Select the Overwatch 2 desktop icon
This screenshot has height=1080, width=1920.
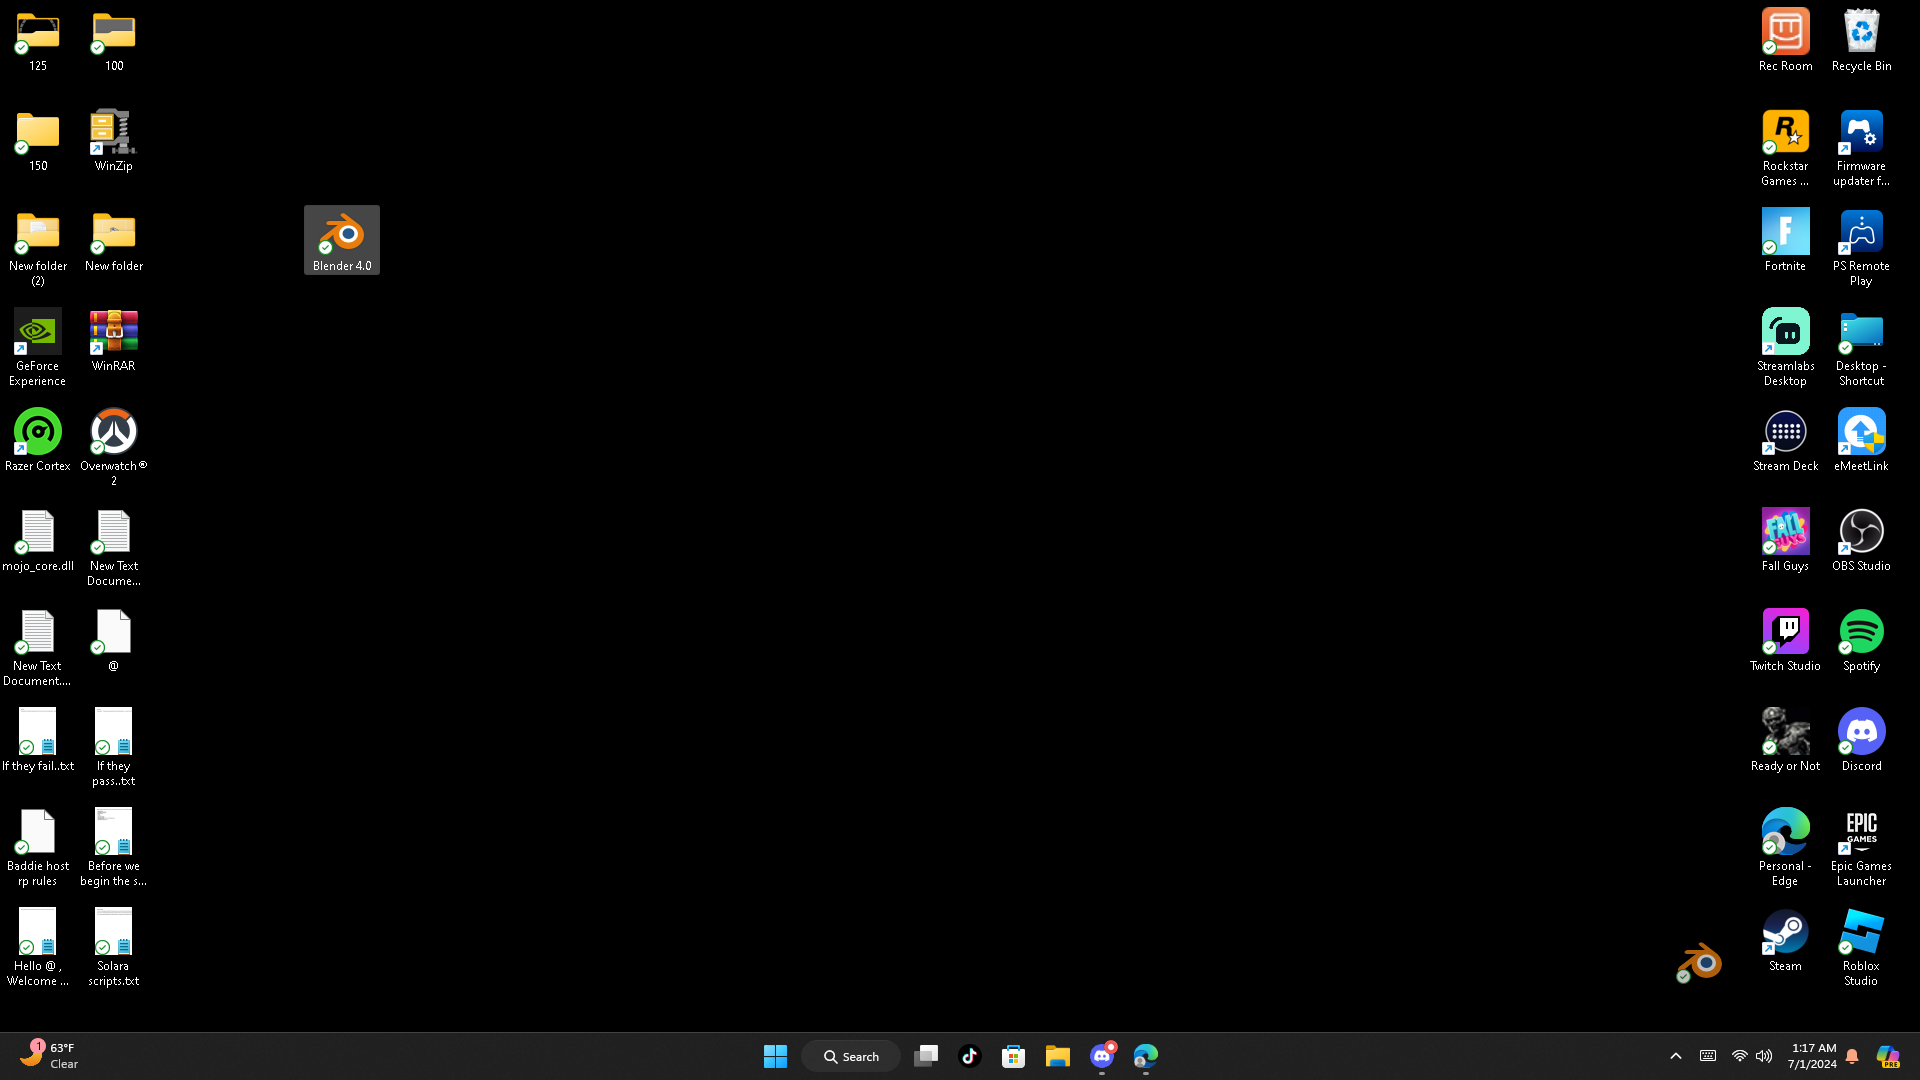[x=114, y=448]
